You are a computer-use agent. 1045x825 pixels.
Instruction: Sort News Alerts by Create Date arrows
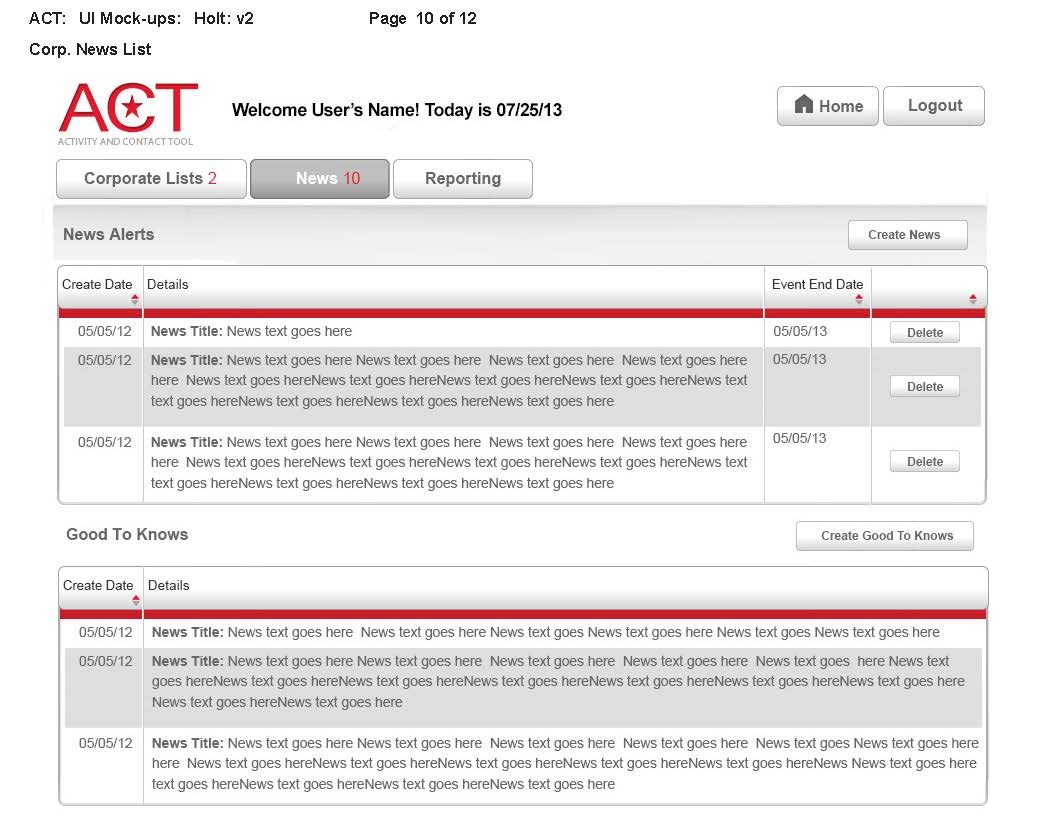coord(135,299)
